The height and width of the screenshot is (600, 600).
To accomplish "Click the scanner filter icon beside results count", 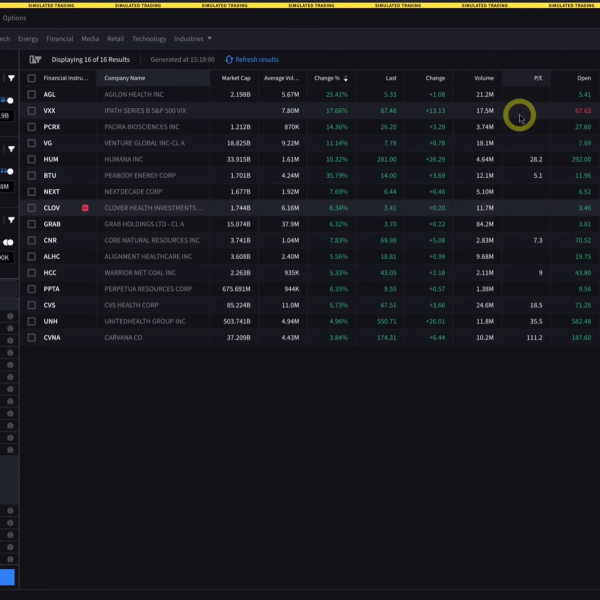I will [34, 59].
